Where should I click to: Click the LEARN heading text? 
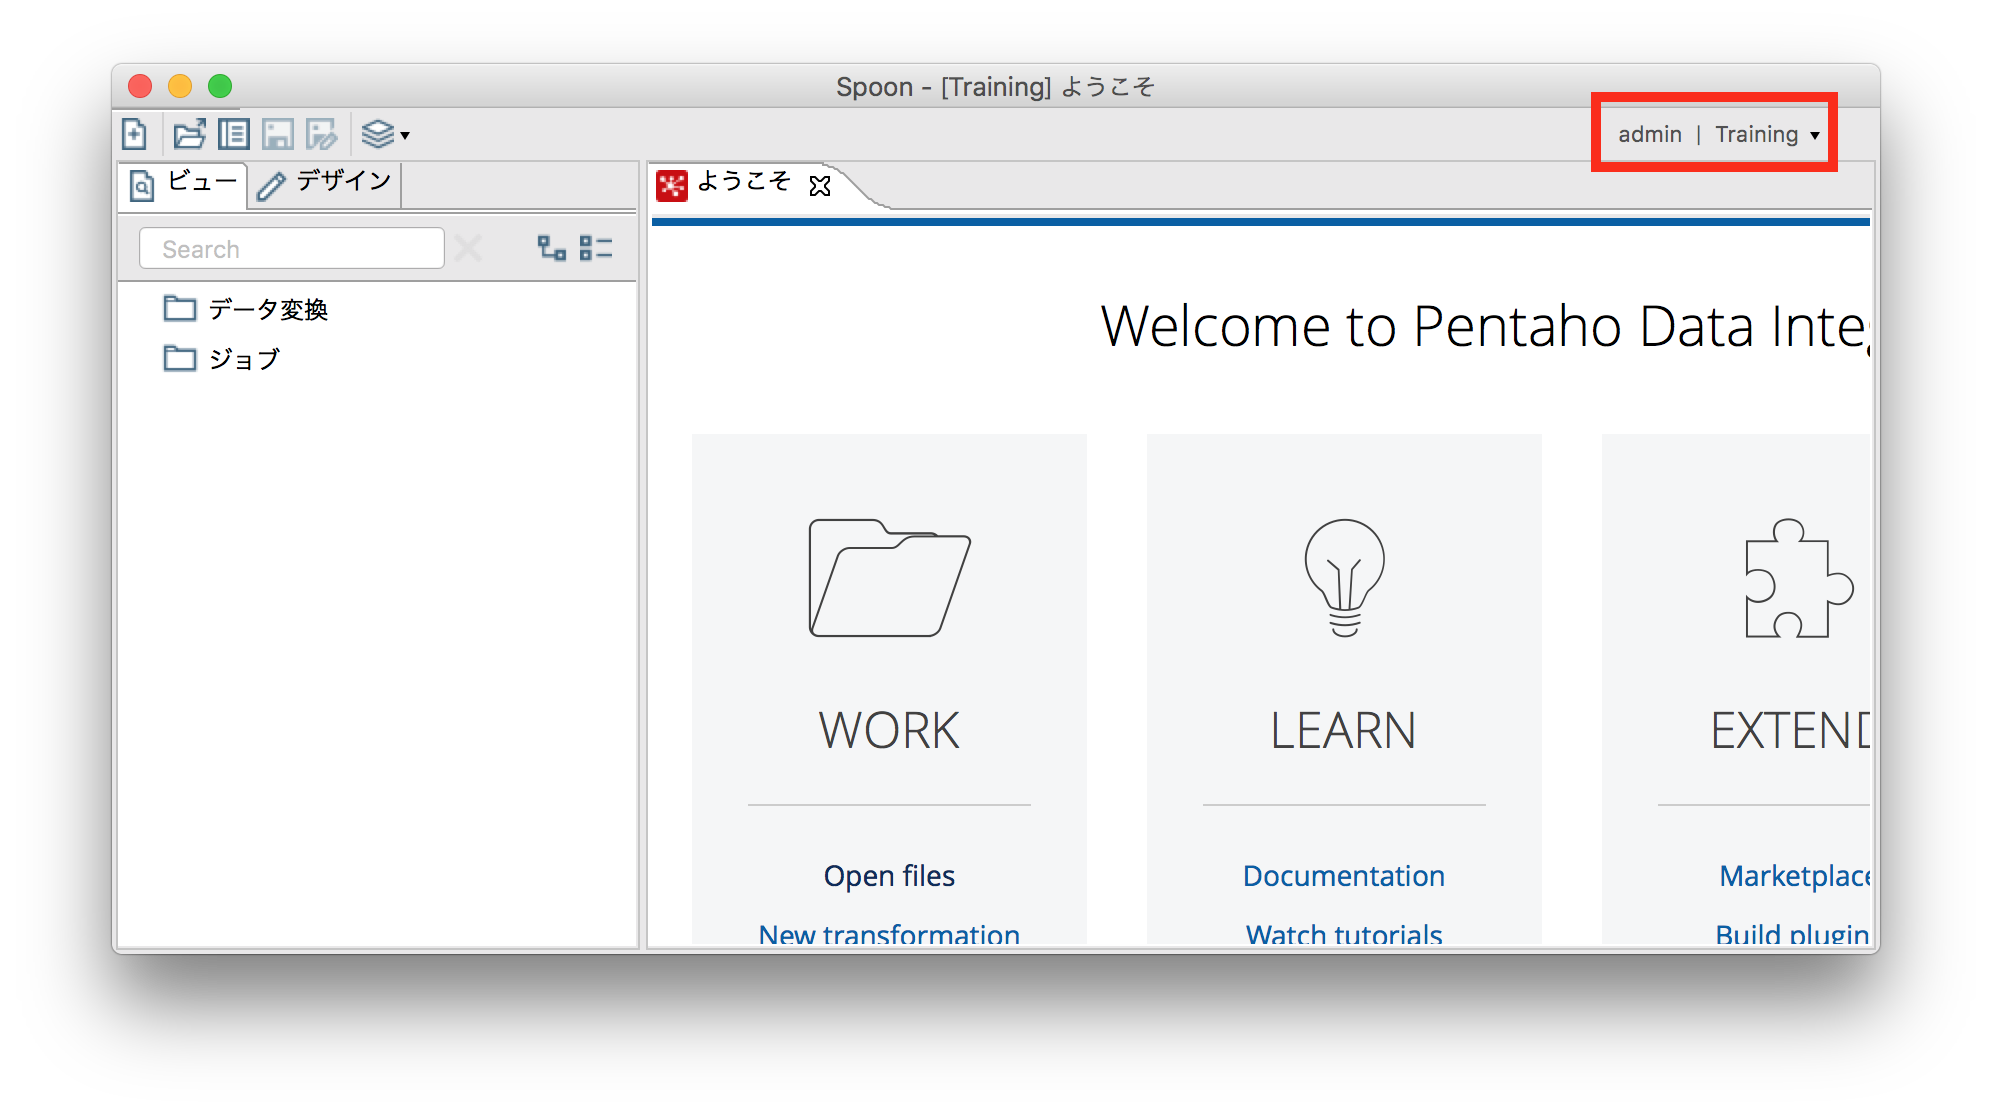1344,730
